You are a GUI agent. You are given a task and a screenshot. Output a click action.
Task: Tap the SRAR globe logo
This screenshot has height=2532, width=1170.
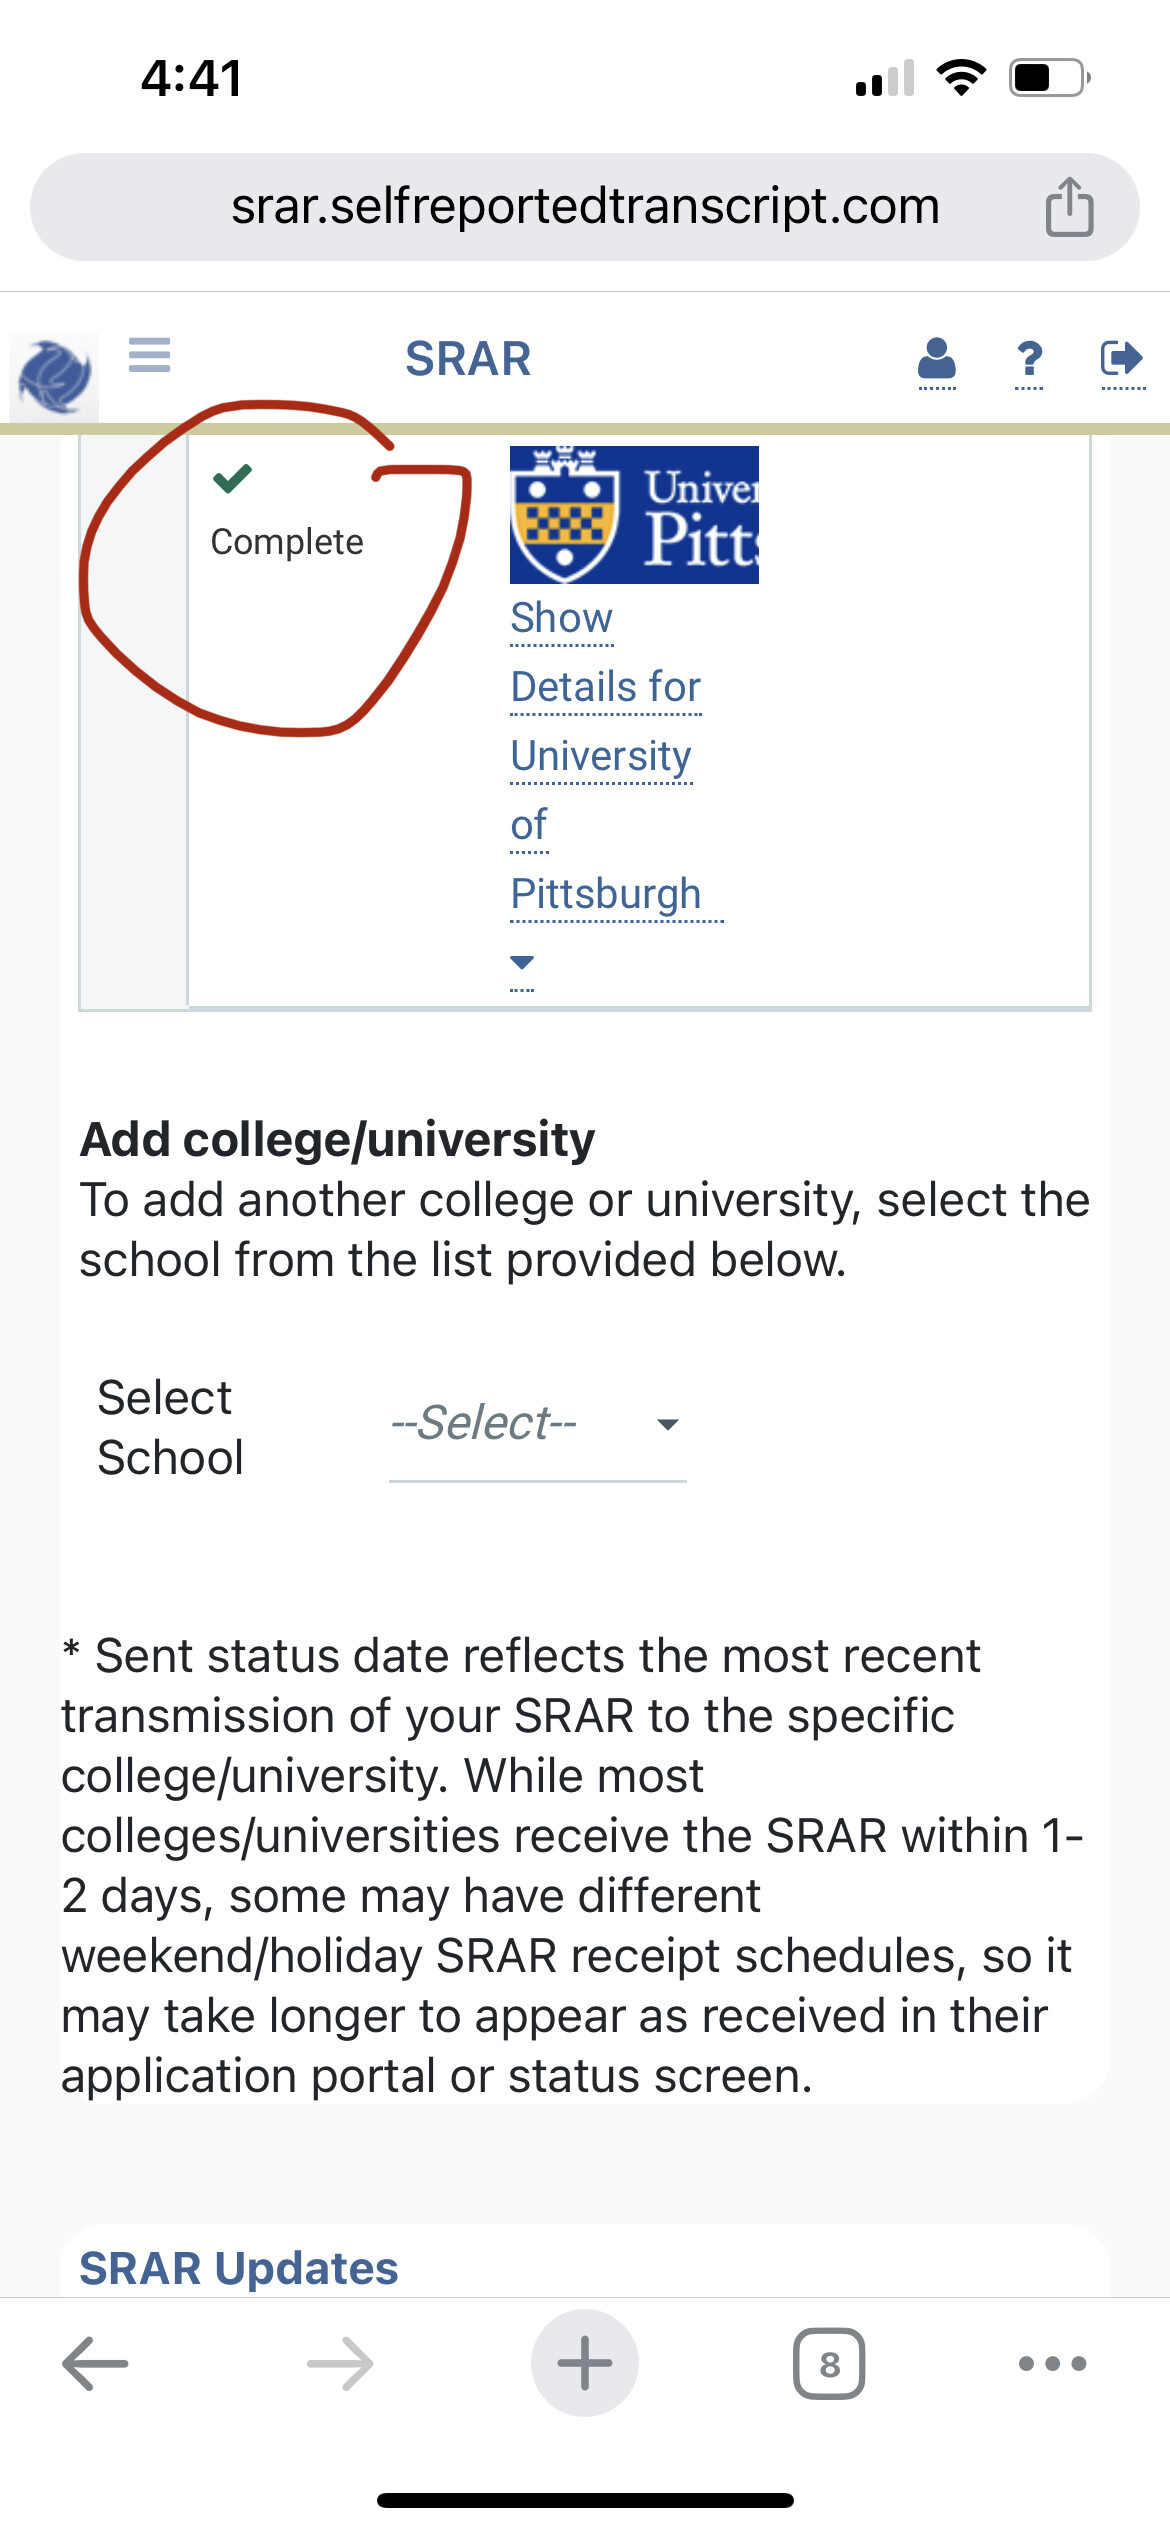click(54, 376)
